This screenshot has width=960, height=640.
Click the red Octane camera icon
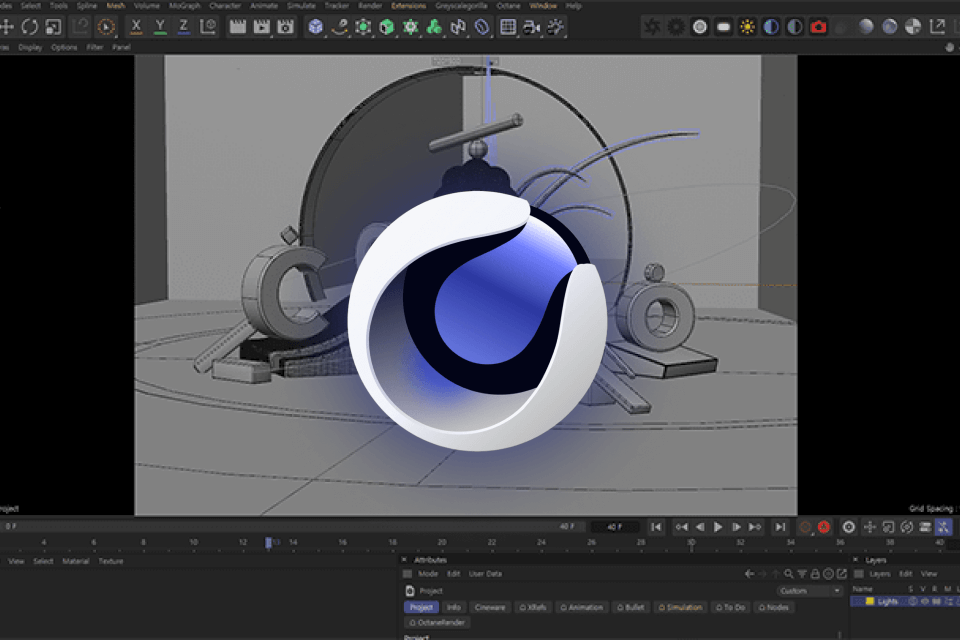point(818,27)
